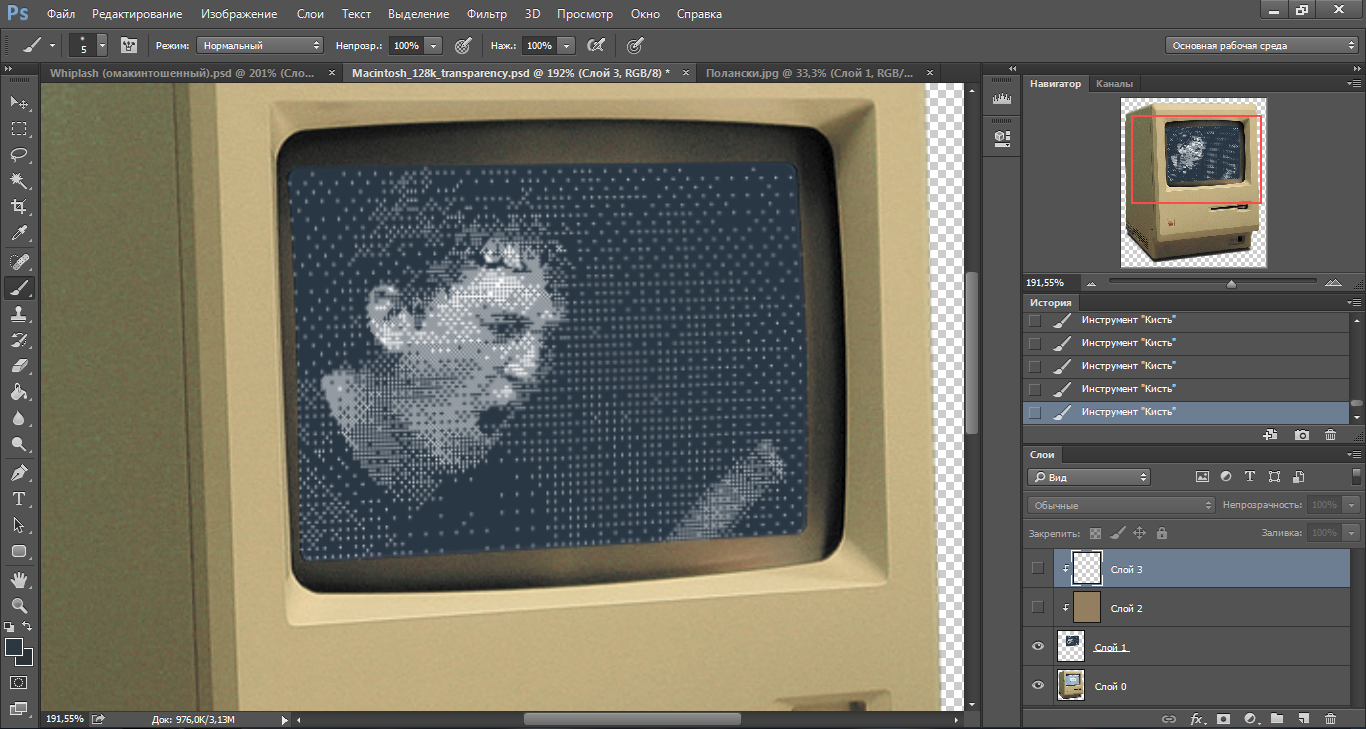Select the History Brush tool
The width and height of the screenshot is (1366, 729).
19,340
